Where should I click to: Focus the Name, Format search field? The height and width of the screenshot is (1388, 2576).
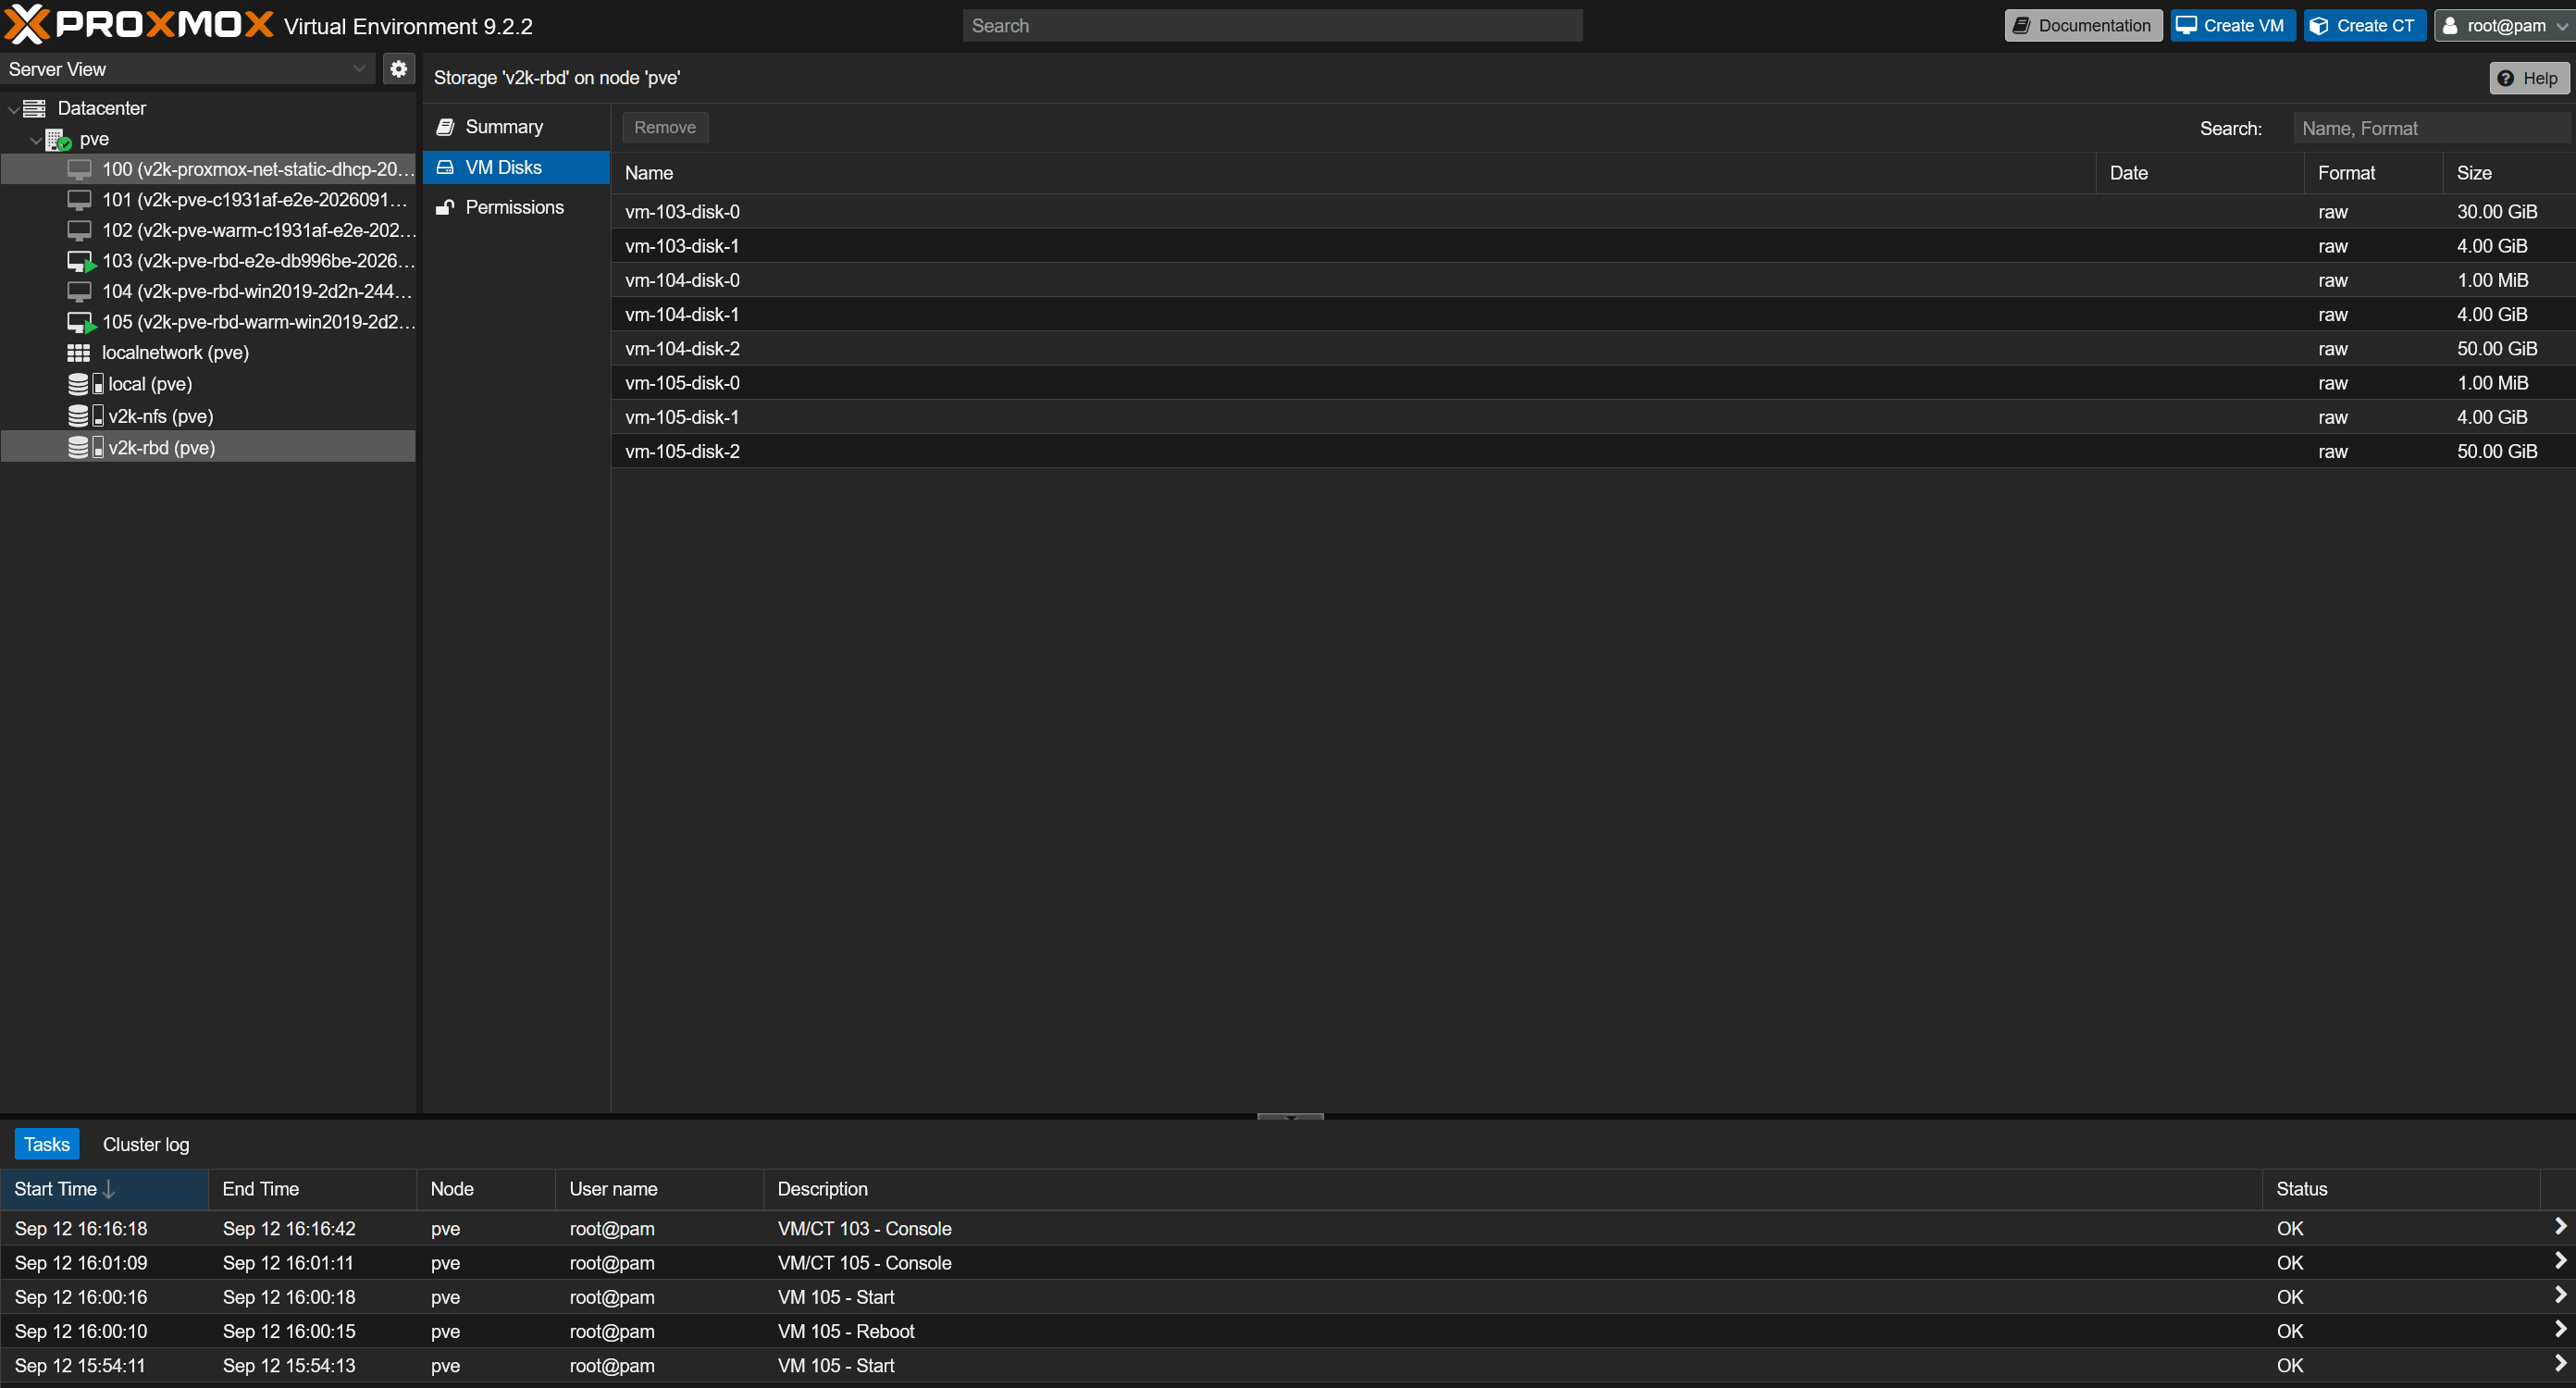tap(2430, 128)
